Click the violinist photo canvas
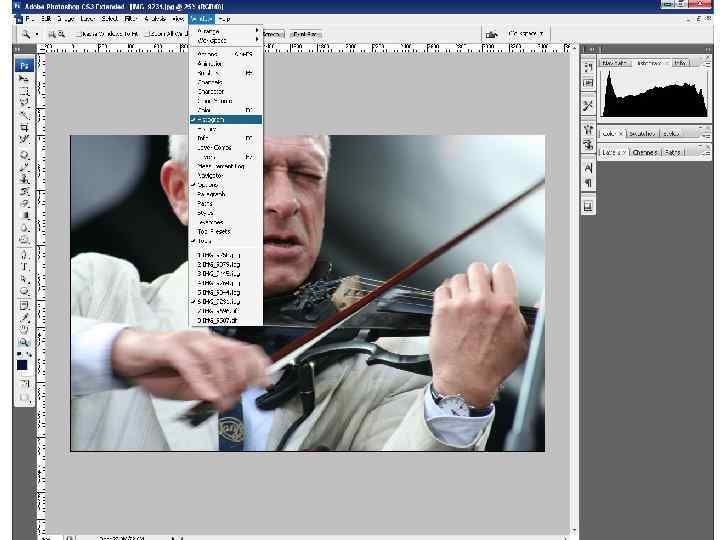The height and width of the screenshot is (540, 720). pos(308,293)
